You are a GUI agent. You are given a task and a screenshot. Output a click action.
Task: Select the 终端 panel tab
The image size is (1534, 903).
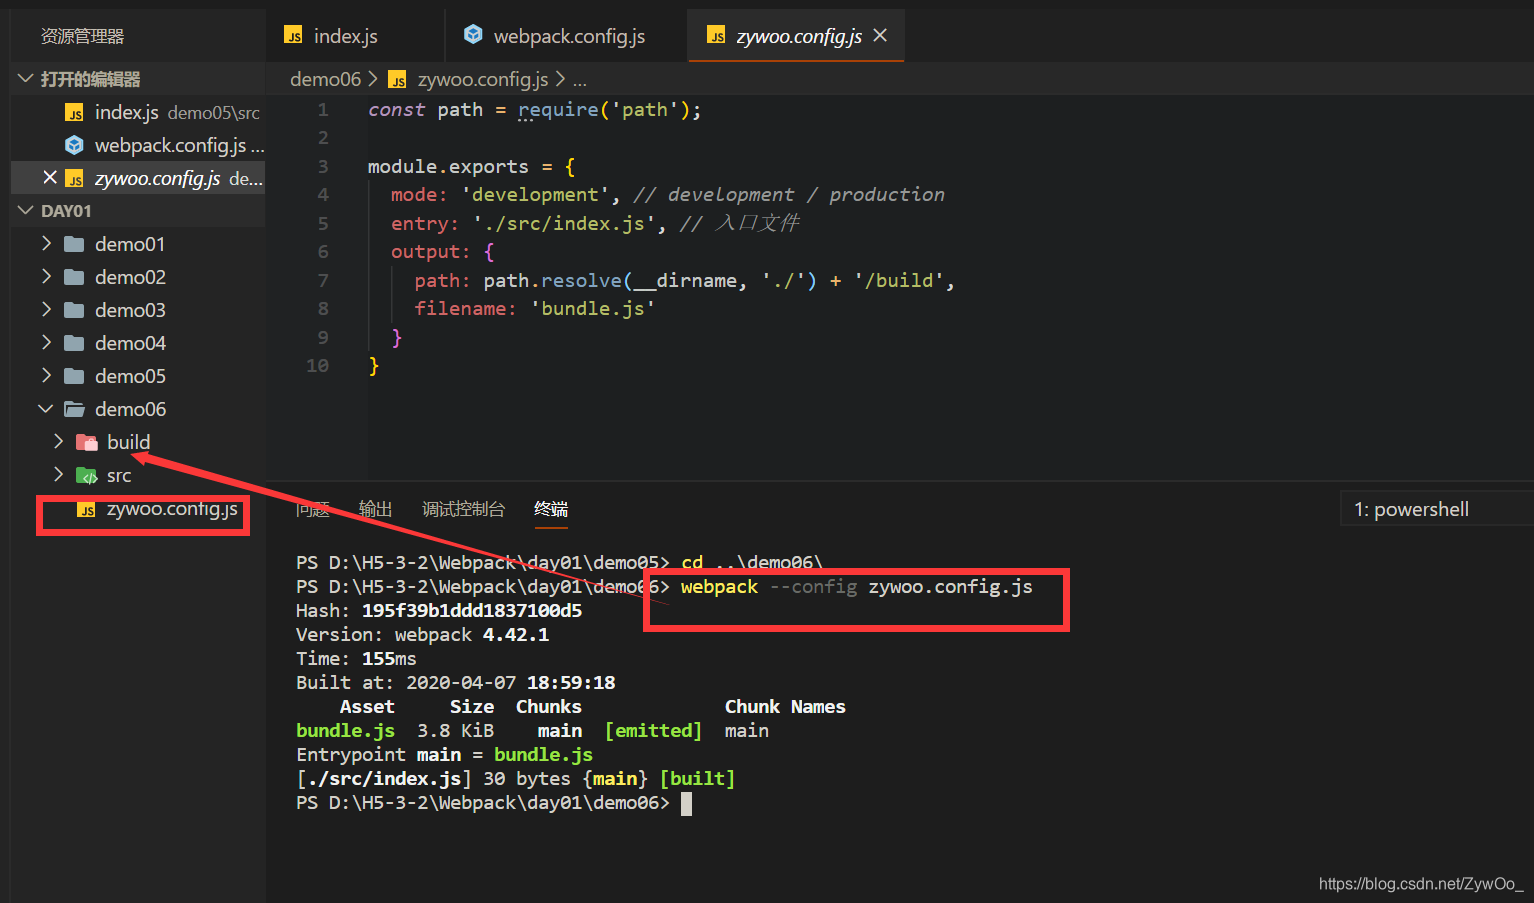[551, 509]
